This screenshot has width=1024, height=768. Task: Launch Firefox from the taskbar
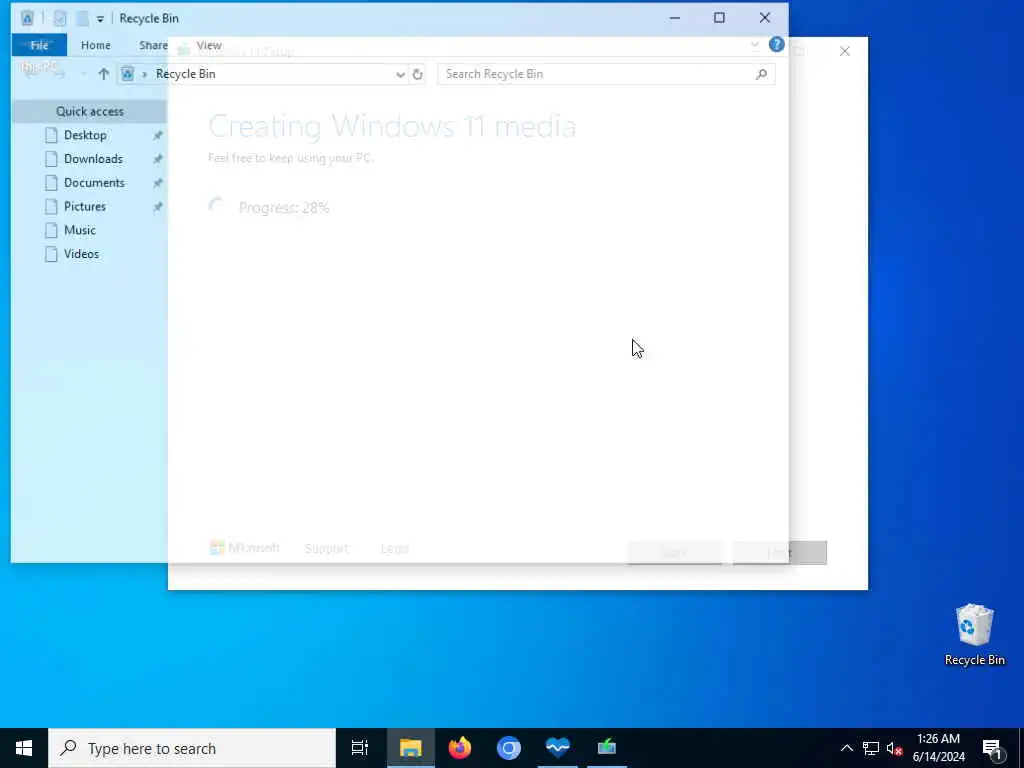click(x=460, y=748)
